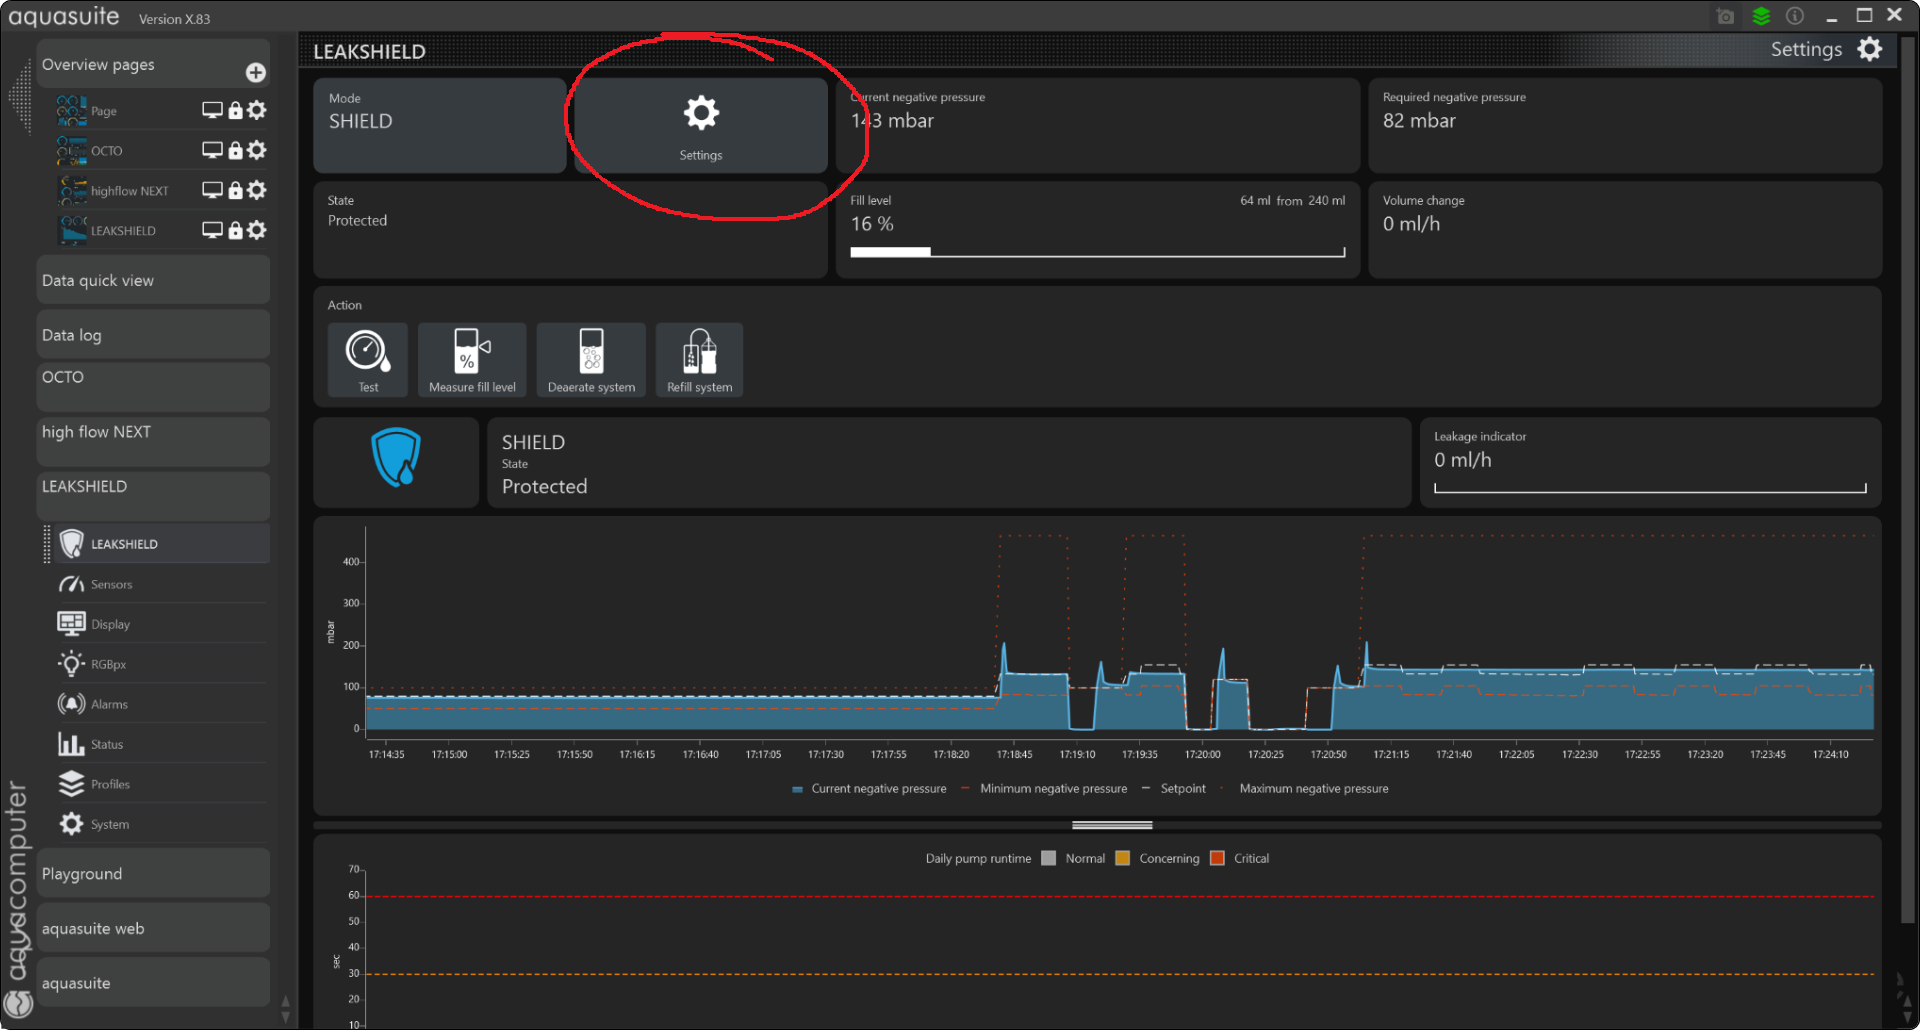Screen dimensions: 1920x1030
Task: Expand the OCTO device section
Action: [153, 386]
